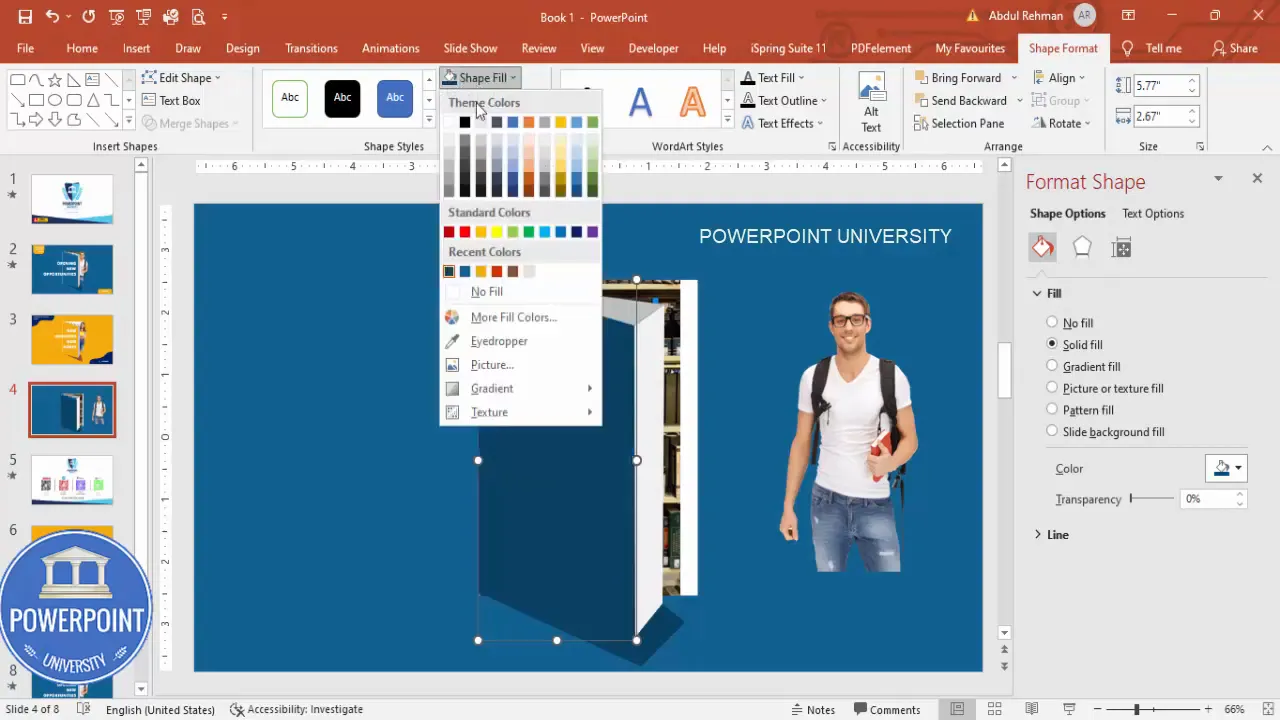Select the star shape in Insert Shapes
The height and width of the screenshot is (720, 1280).
pyautogui.click(x=56, y=80)
